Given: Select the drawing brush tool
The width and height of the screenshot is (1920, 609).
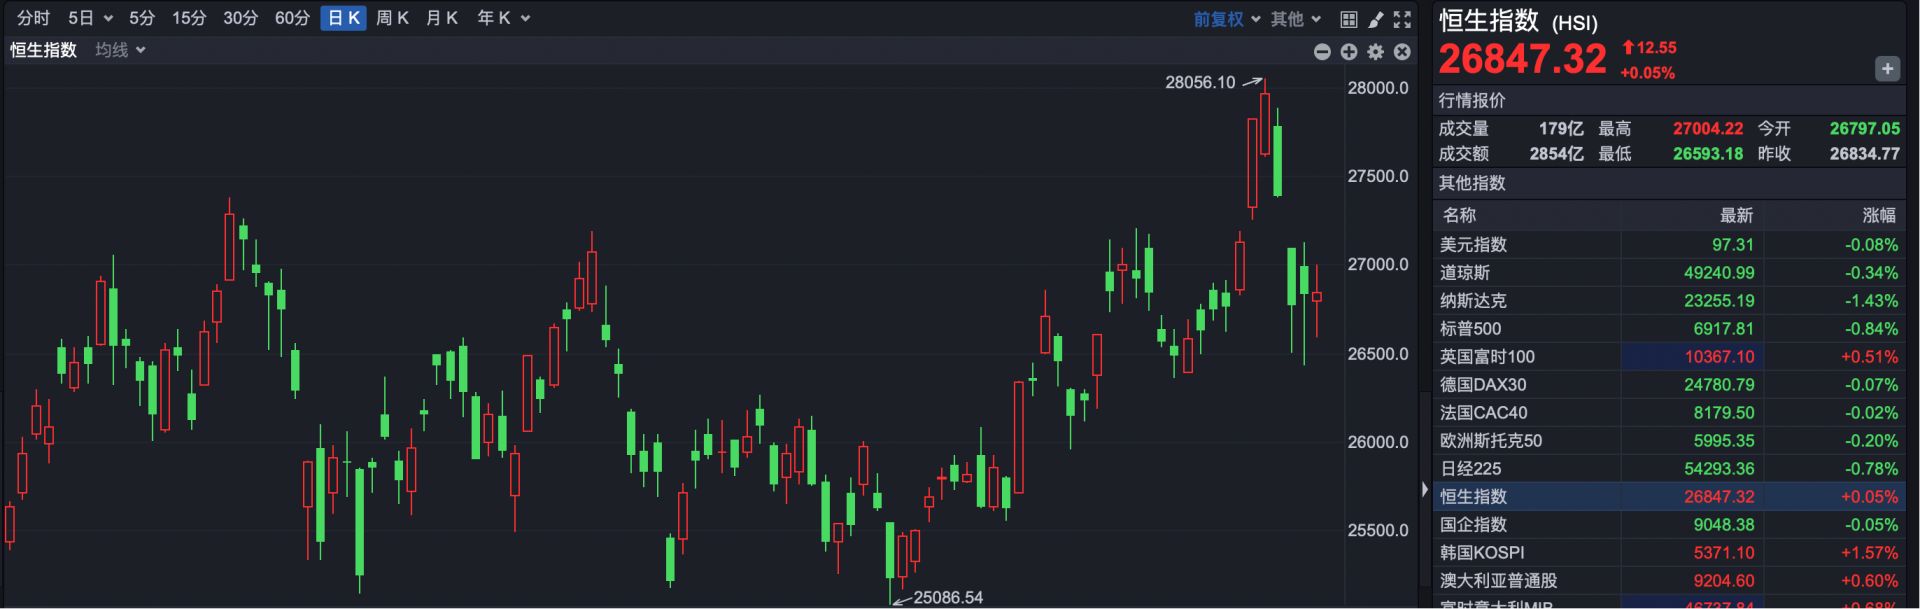Looking at the screenshot, I should click(x=1376, y=19).
